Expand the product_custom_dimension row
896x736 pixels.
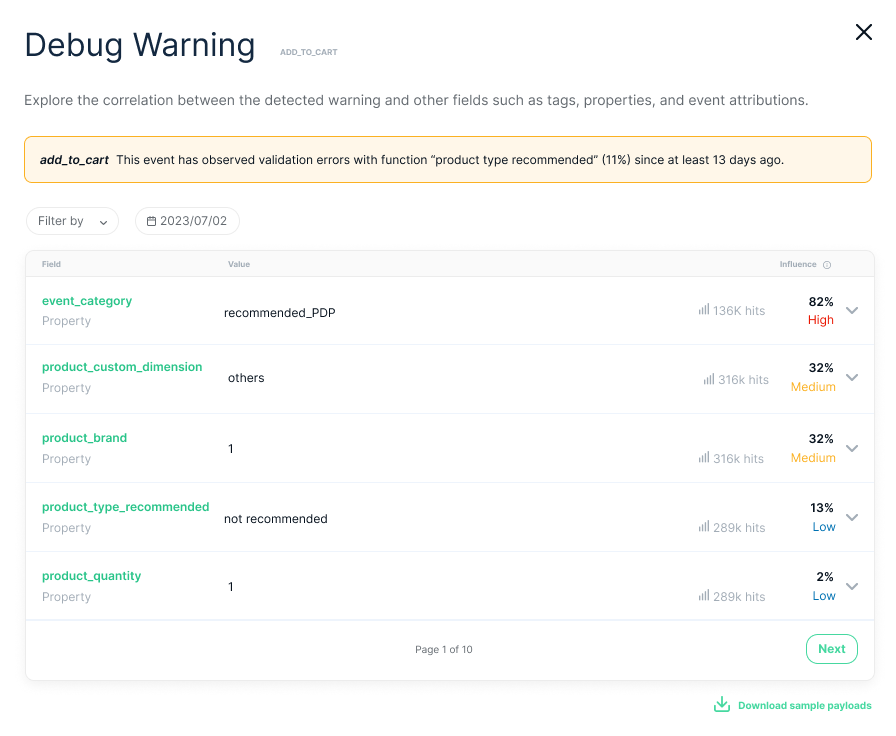click(x=852, y=378)
